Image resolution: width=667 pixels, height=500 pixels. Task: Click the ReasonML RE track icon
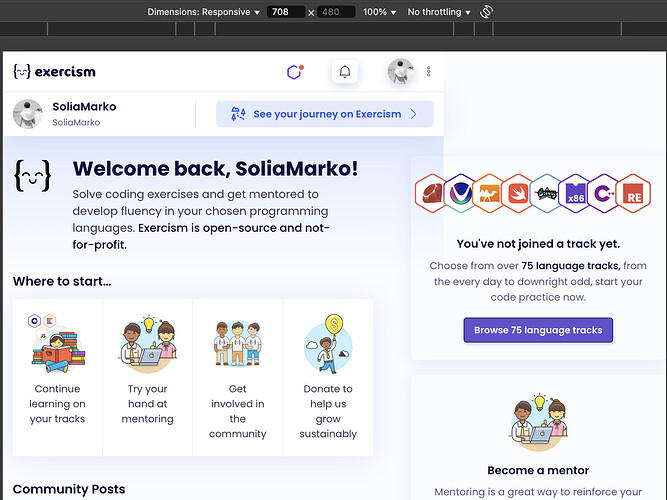[633, 193]
